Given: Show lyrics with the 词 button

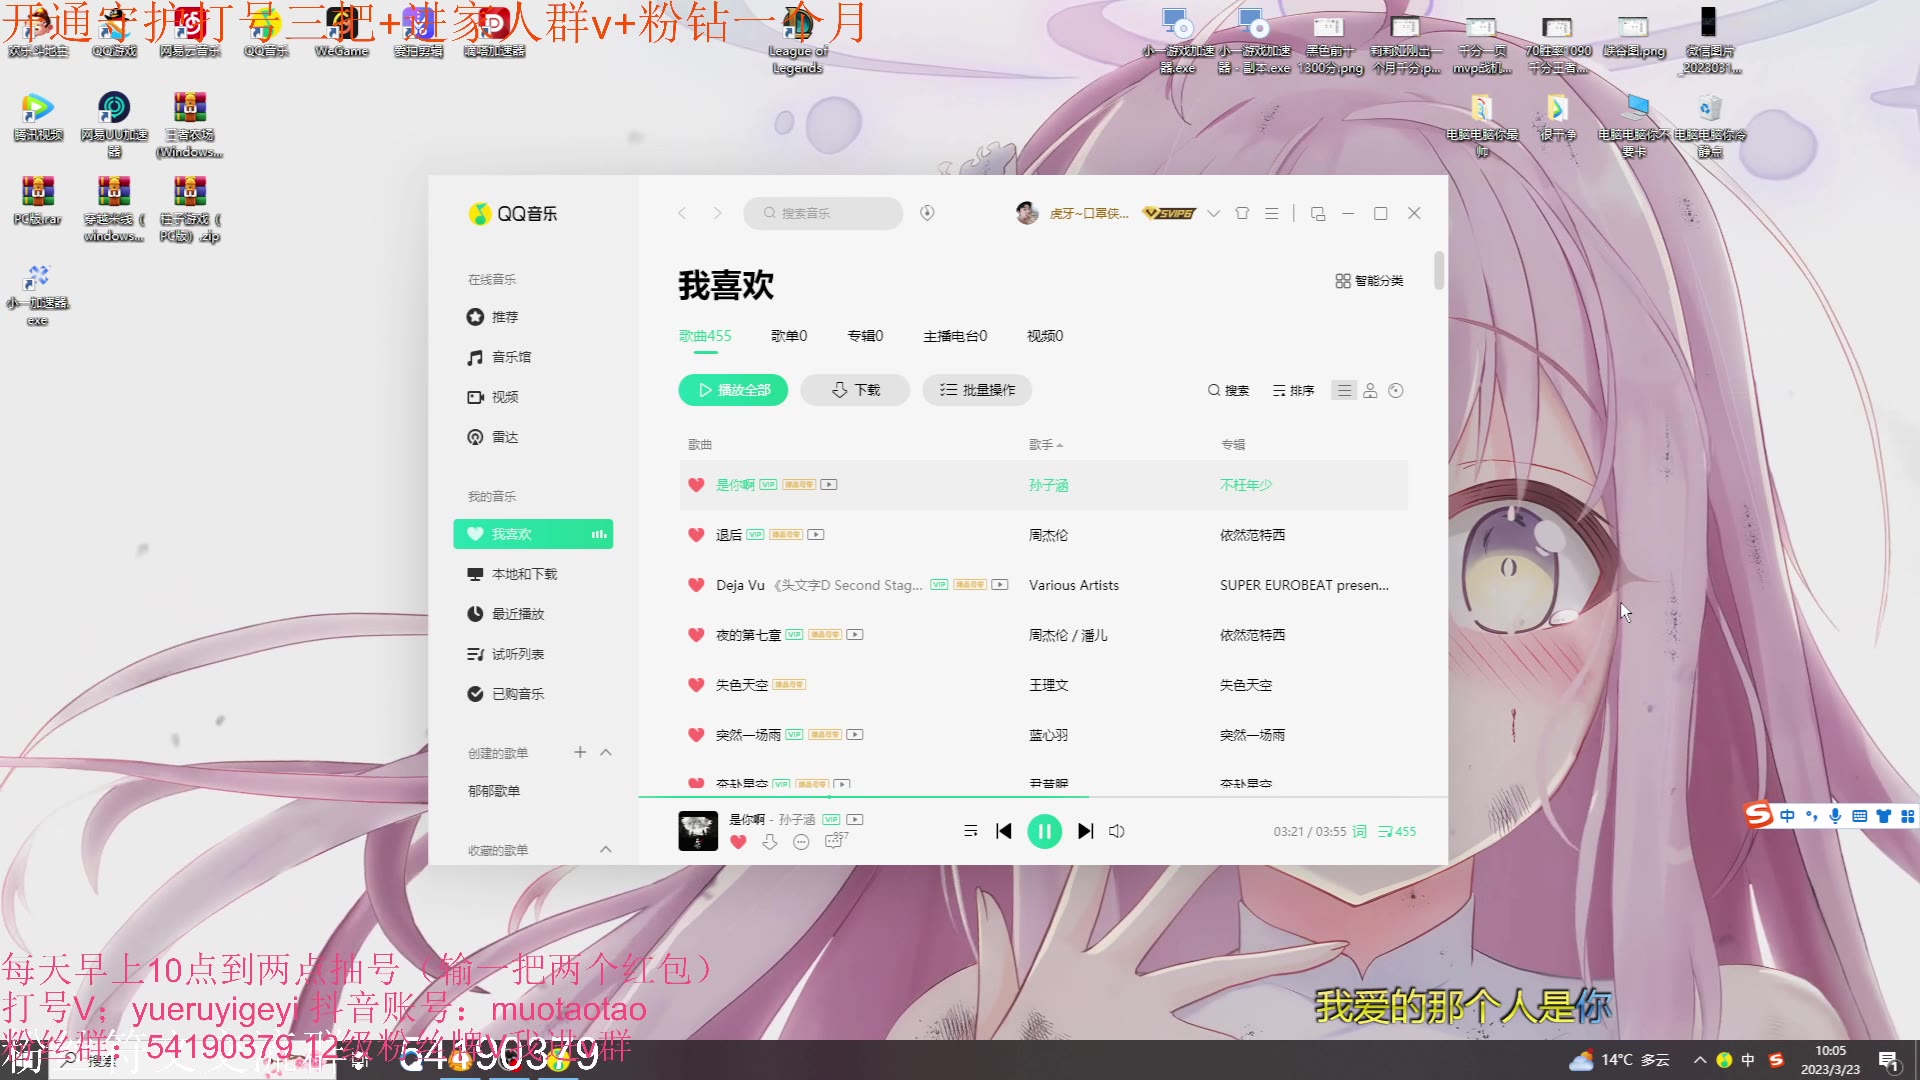Looking at the screenshot, I should 1359,831.
